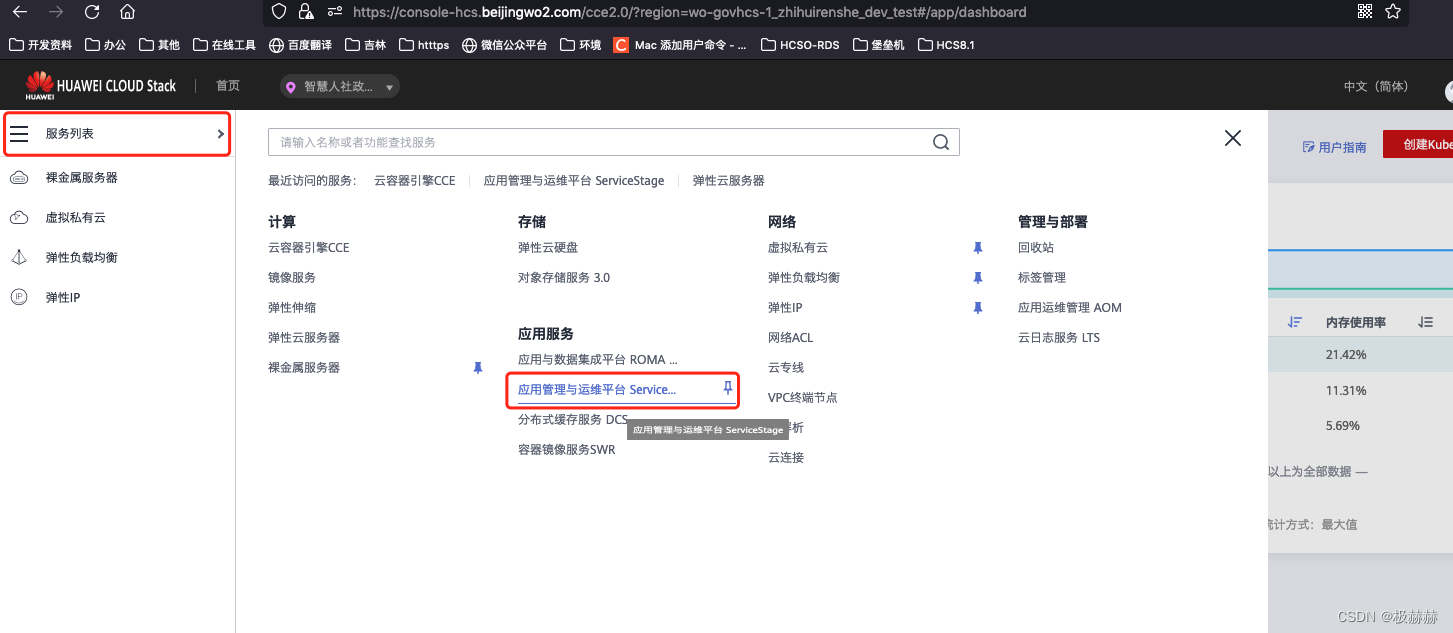Reload the page with the refresh icon
This screenshot has width=1453, height=633.
click(91, 12)
